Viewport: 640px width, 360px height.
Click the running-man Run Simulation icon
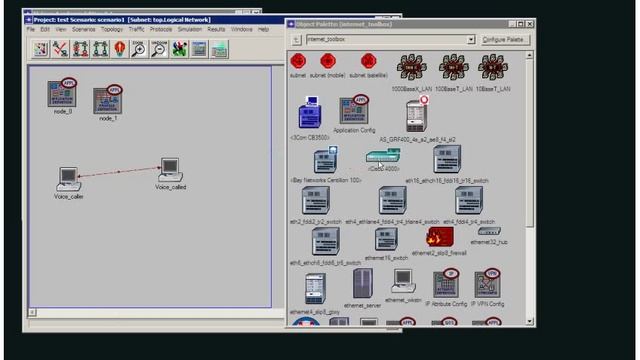coord(179,49)
